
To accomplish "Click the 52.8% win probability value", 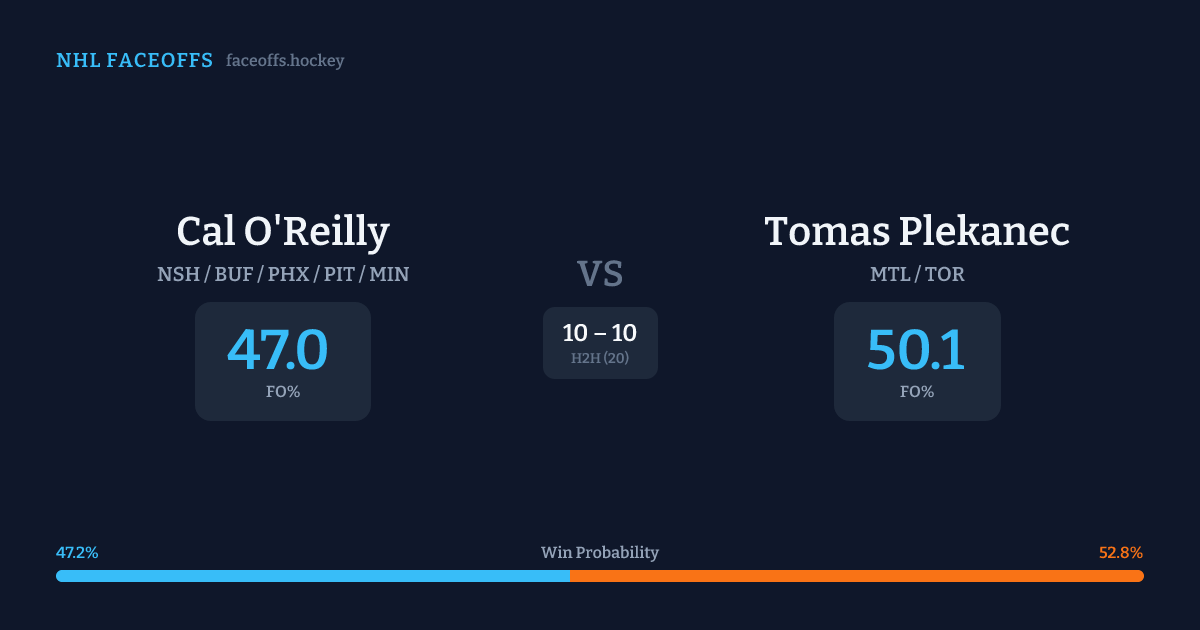I will [x=1121, y=552].
